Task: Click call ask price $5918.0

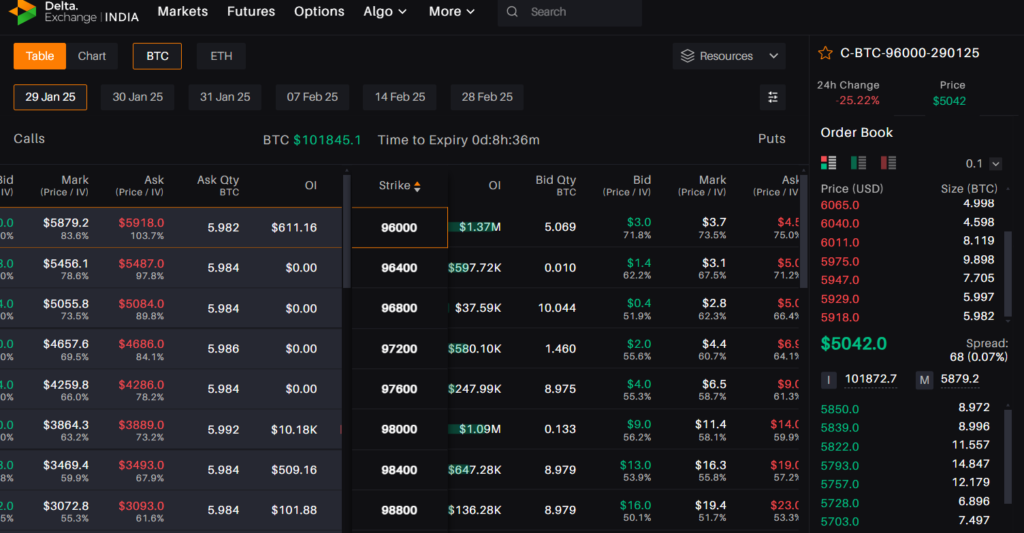Action: [141, 223]
